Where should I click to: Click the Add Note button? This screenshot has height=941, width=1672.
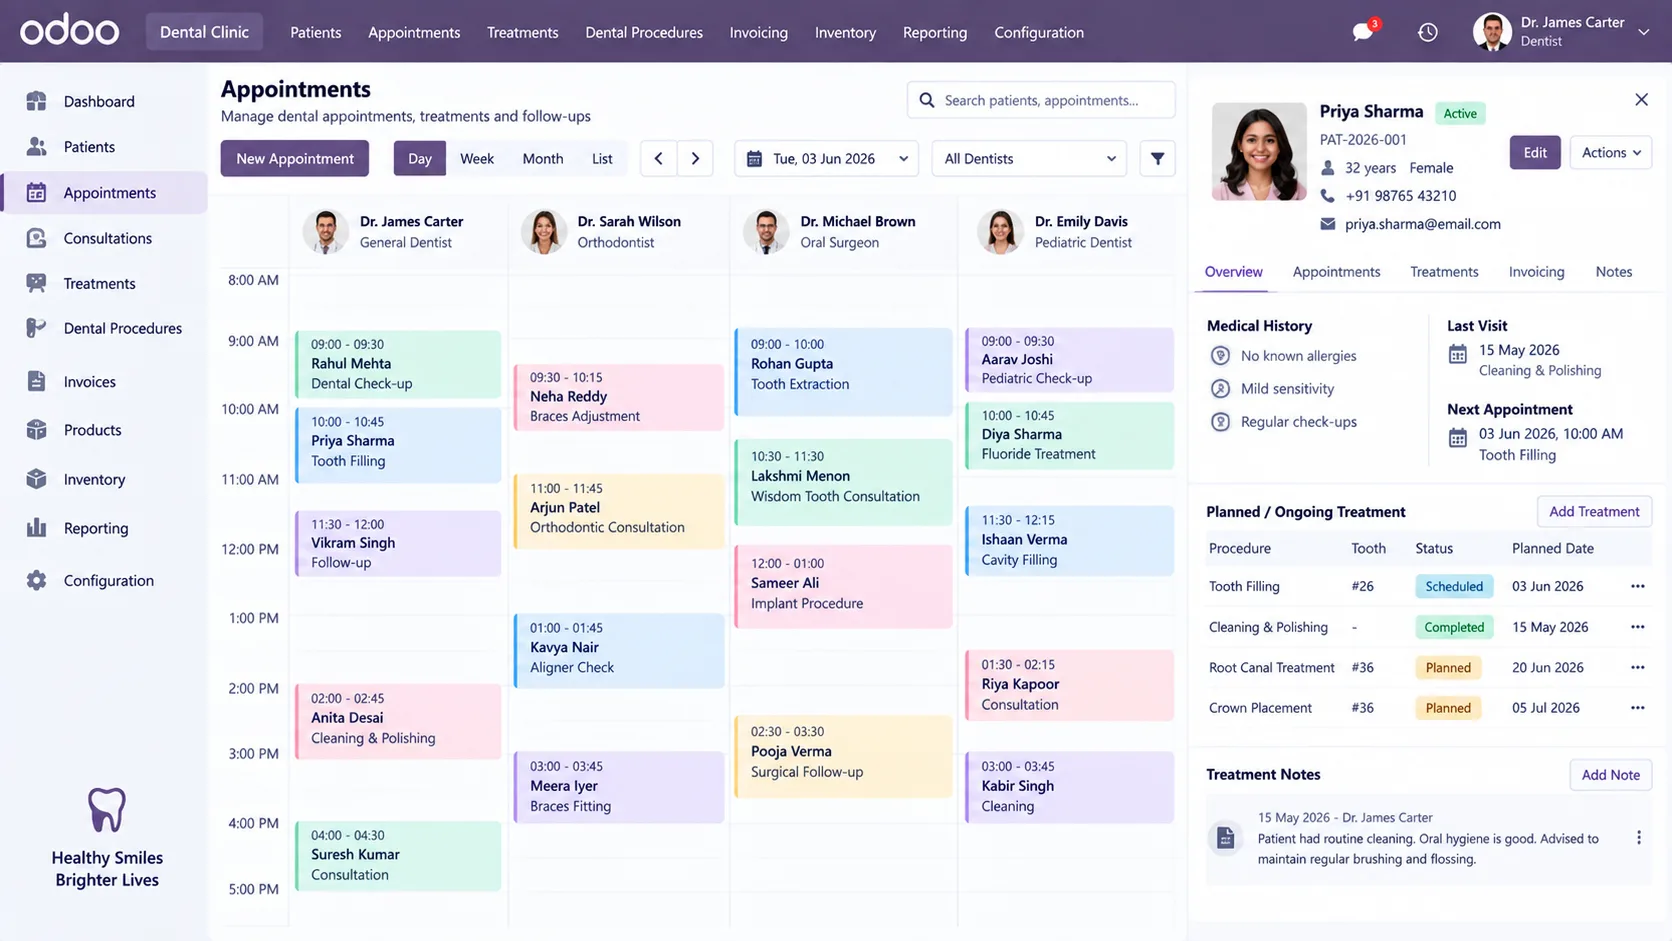click(1610, 774)
